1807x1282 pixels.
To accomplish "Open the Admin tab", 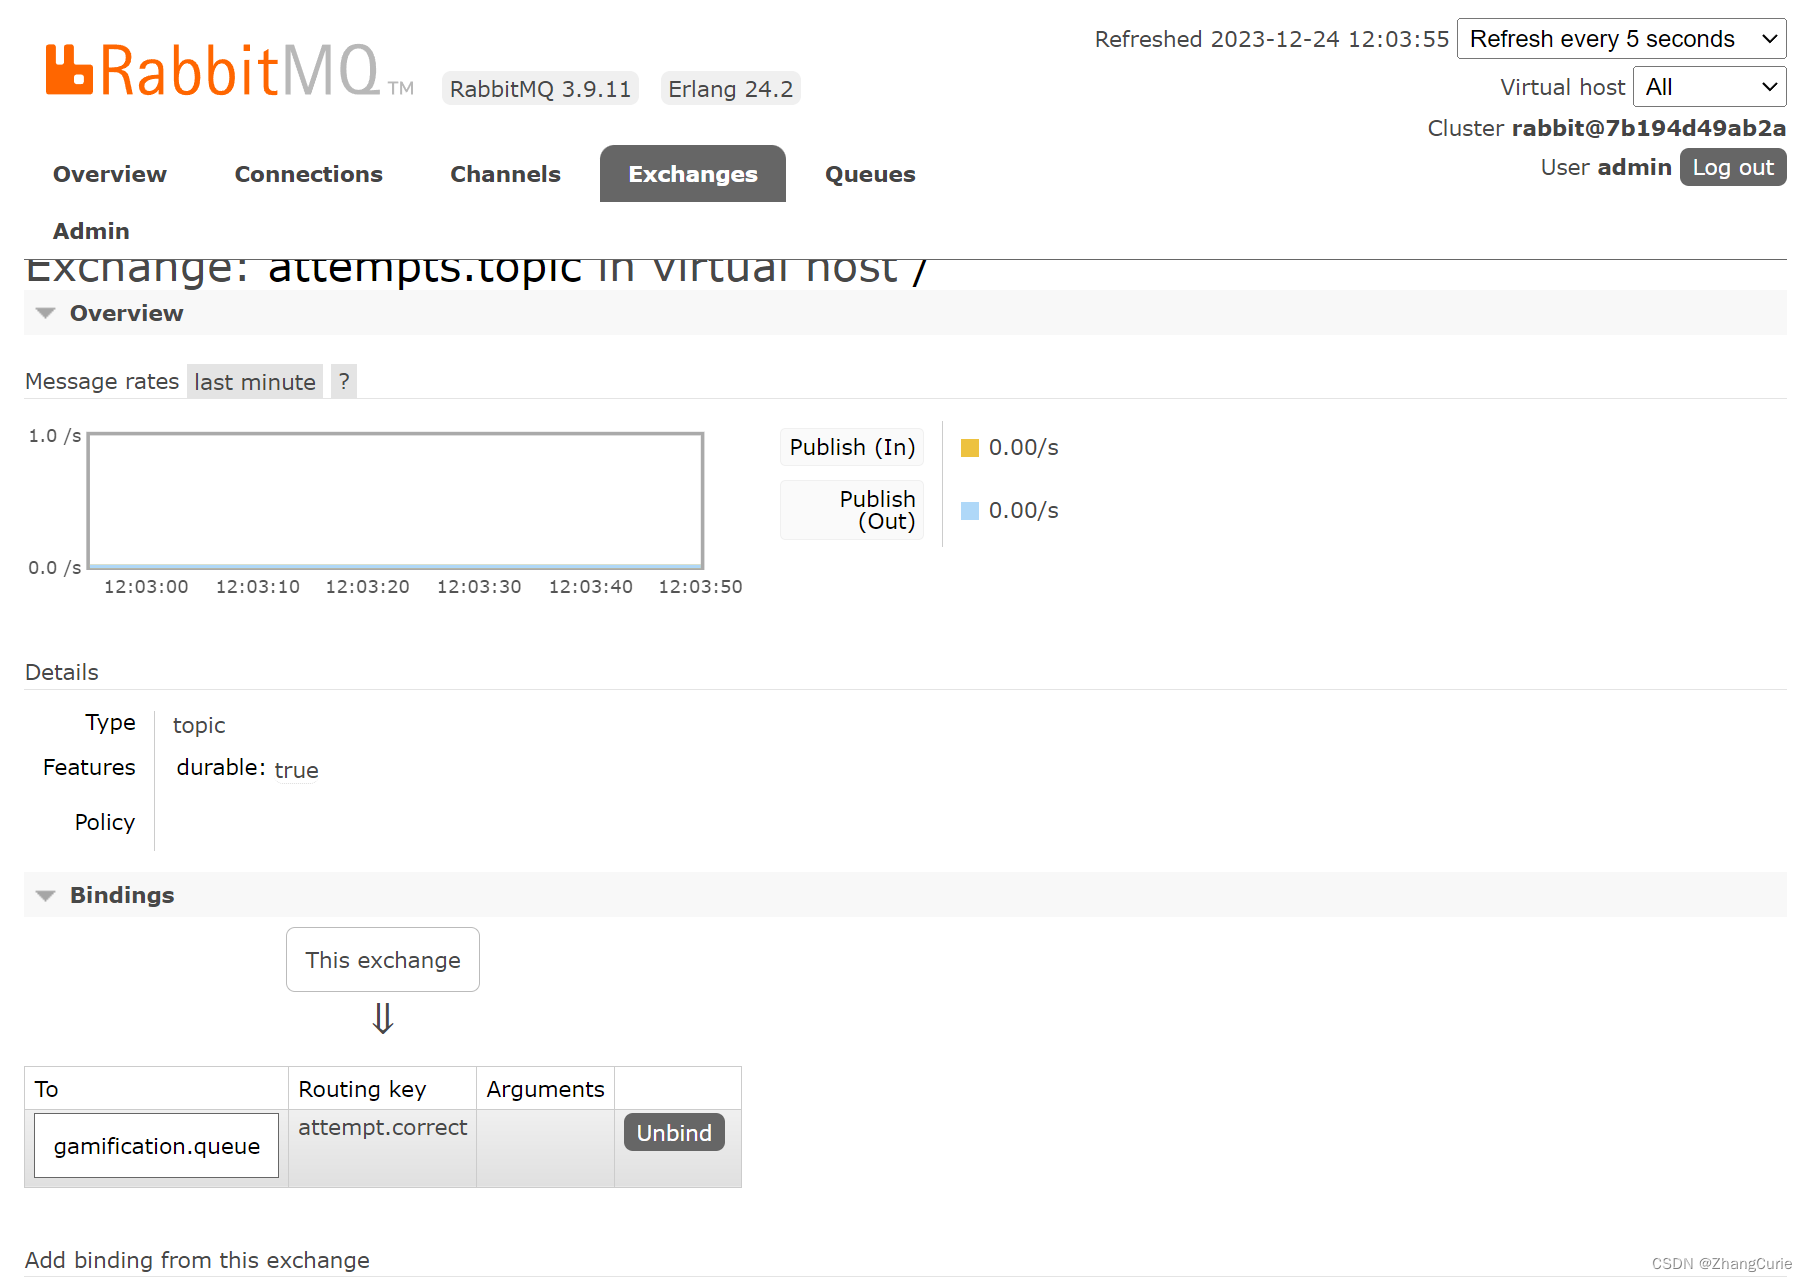I will pos(91,231).
